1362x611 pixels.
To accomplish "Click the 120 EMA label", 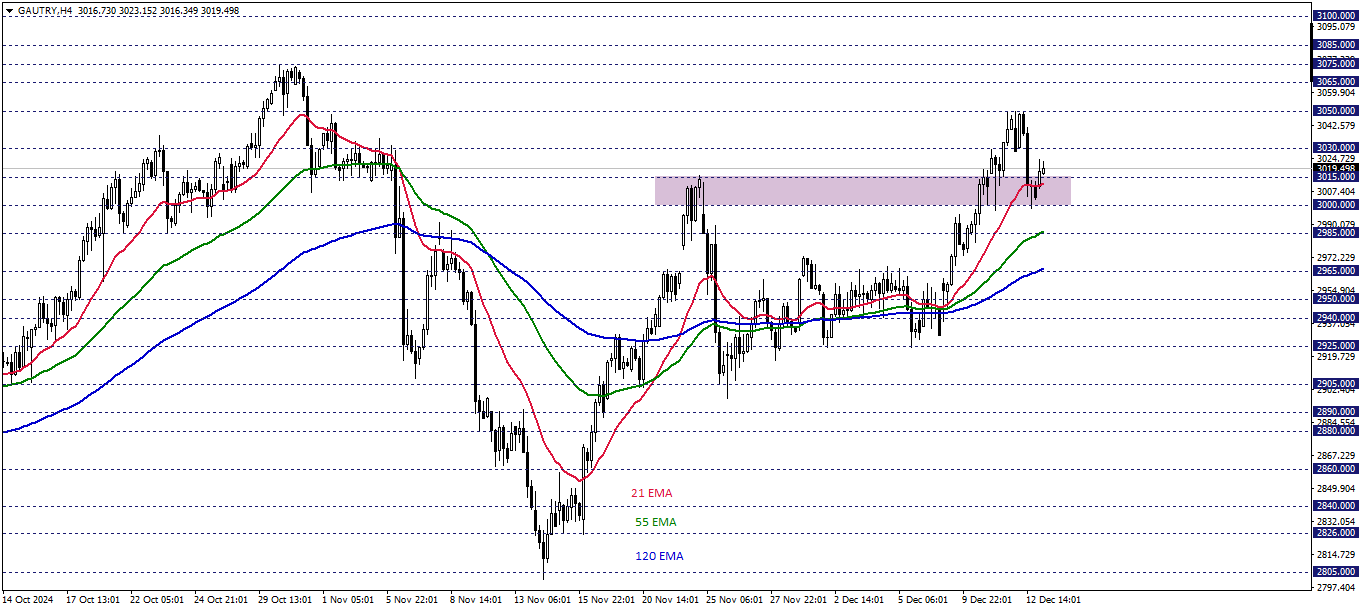I will point(659,556).
